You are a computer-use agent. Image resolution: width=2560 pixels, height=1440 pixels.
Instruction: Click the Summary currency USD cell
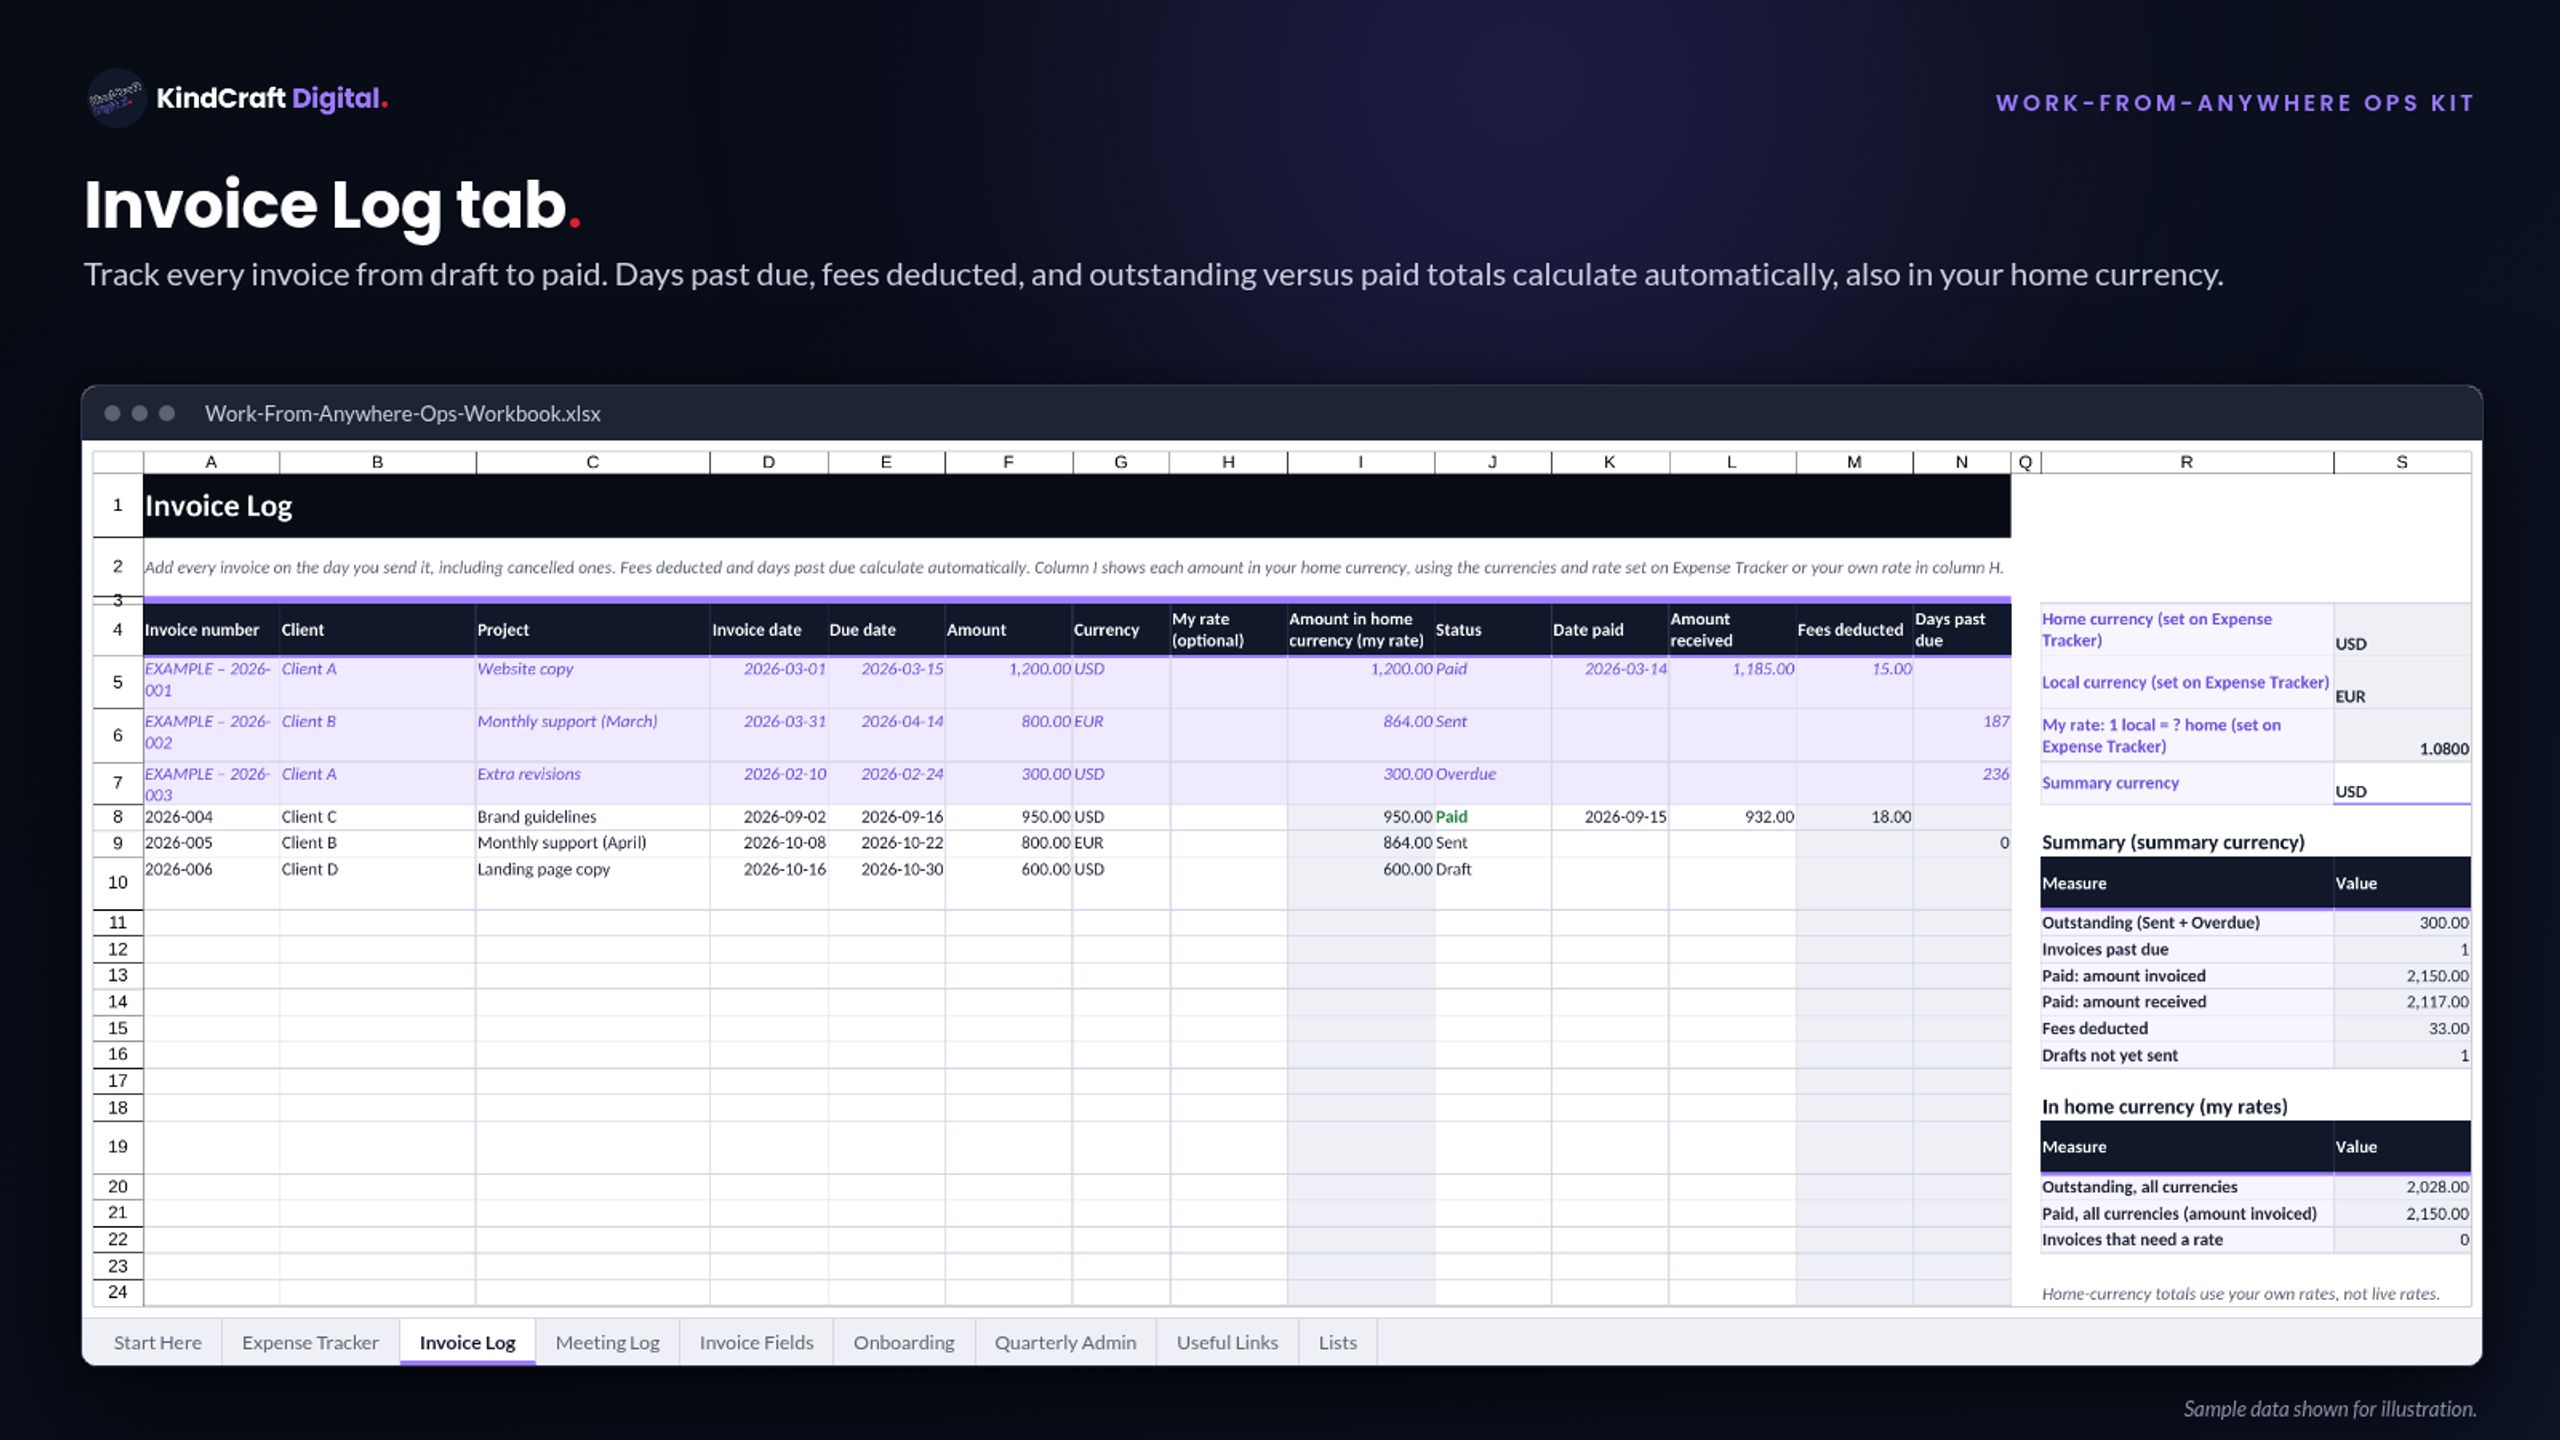pos(2402,784)
